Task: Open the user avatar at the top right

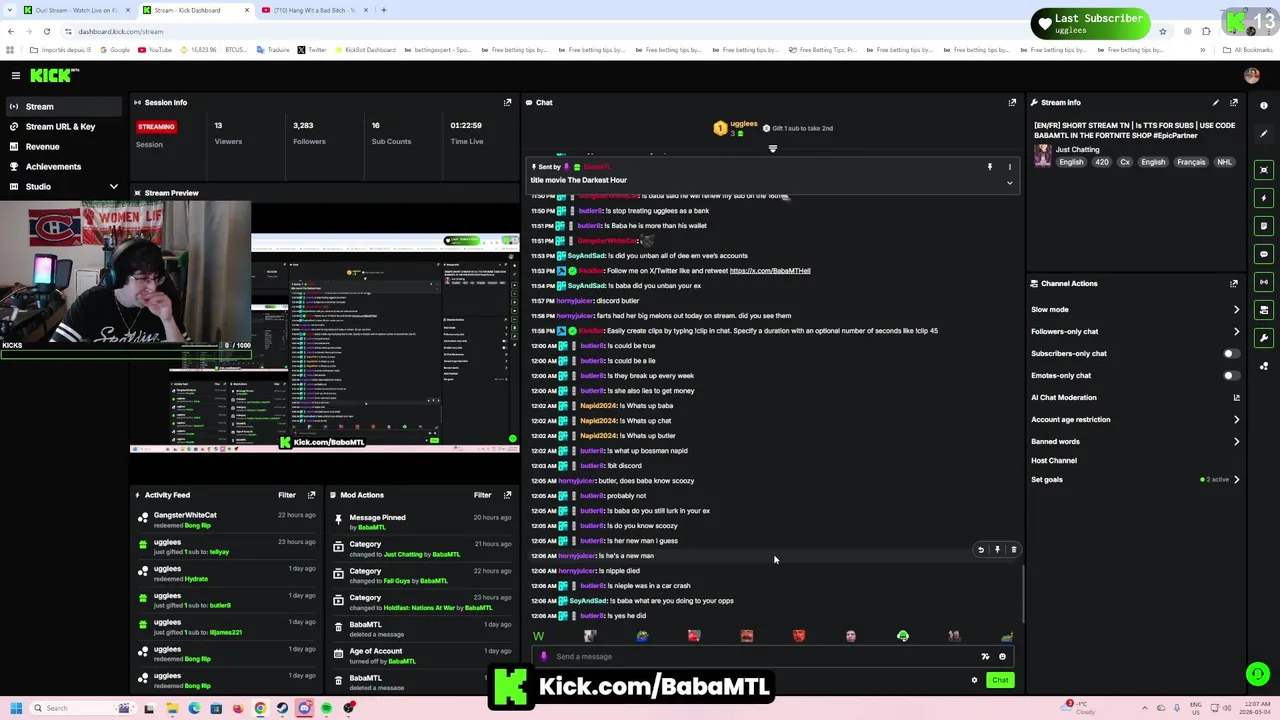Action: [x=1252, y=75]
